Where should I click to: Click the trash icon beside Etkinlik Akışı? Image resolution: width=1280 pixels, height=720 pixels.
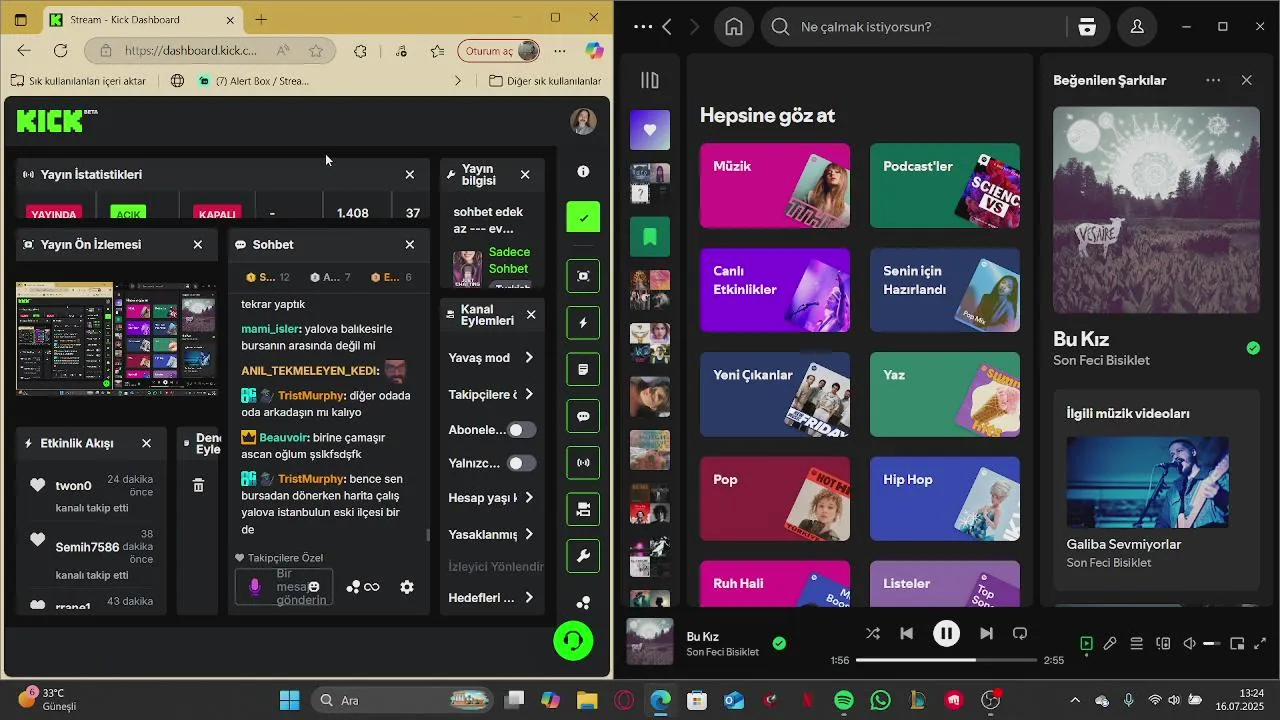pyautogui.click(x=198, y=485)
